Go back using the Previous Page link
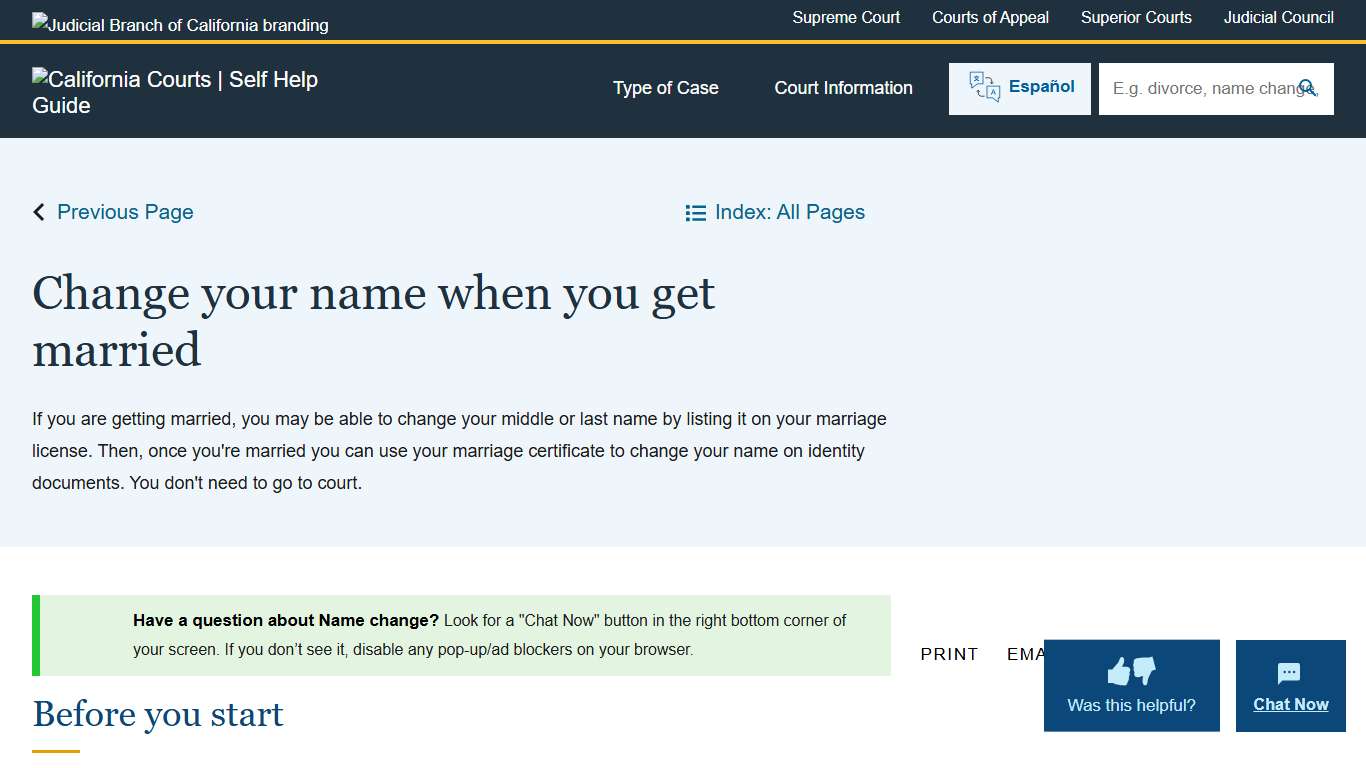Viewport: 1366px width, 768px height. [125, 212]
